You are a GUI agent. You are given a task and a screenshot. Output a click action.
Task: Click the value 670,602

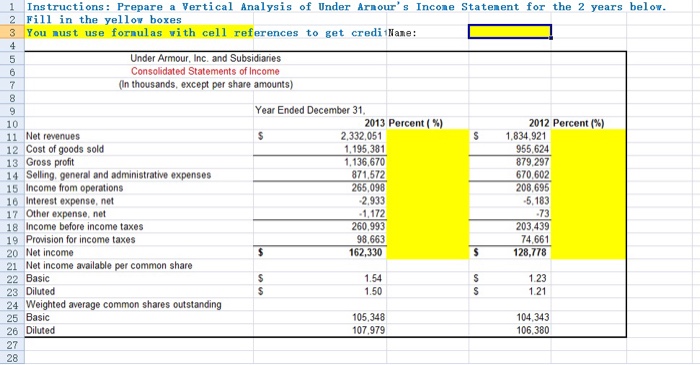click(533, 175)
